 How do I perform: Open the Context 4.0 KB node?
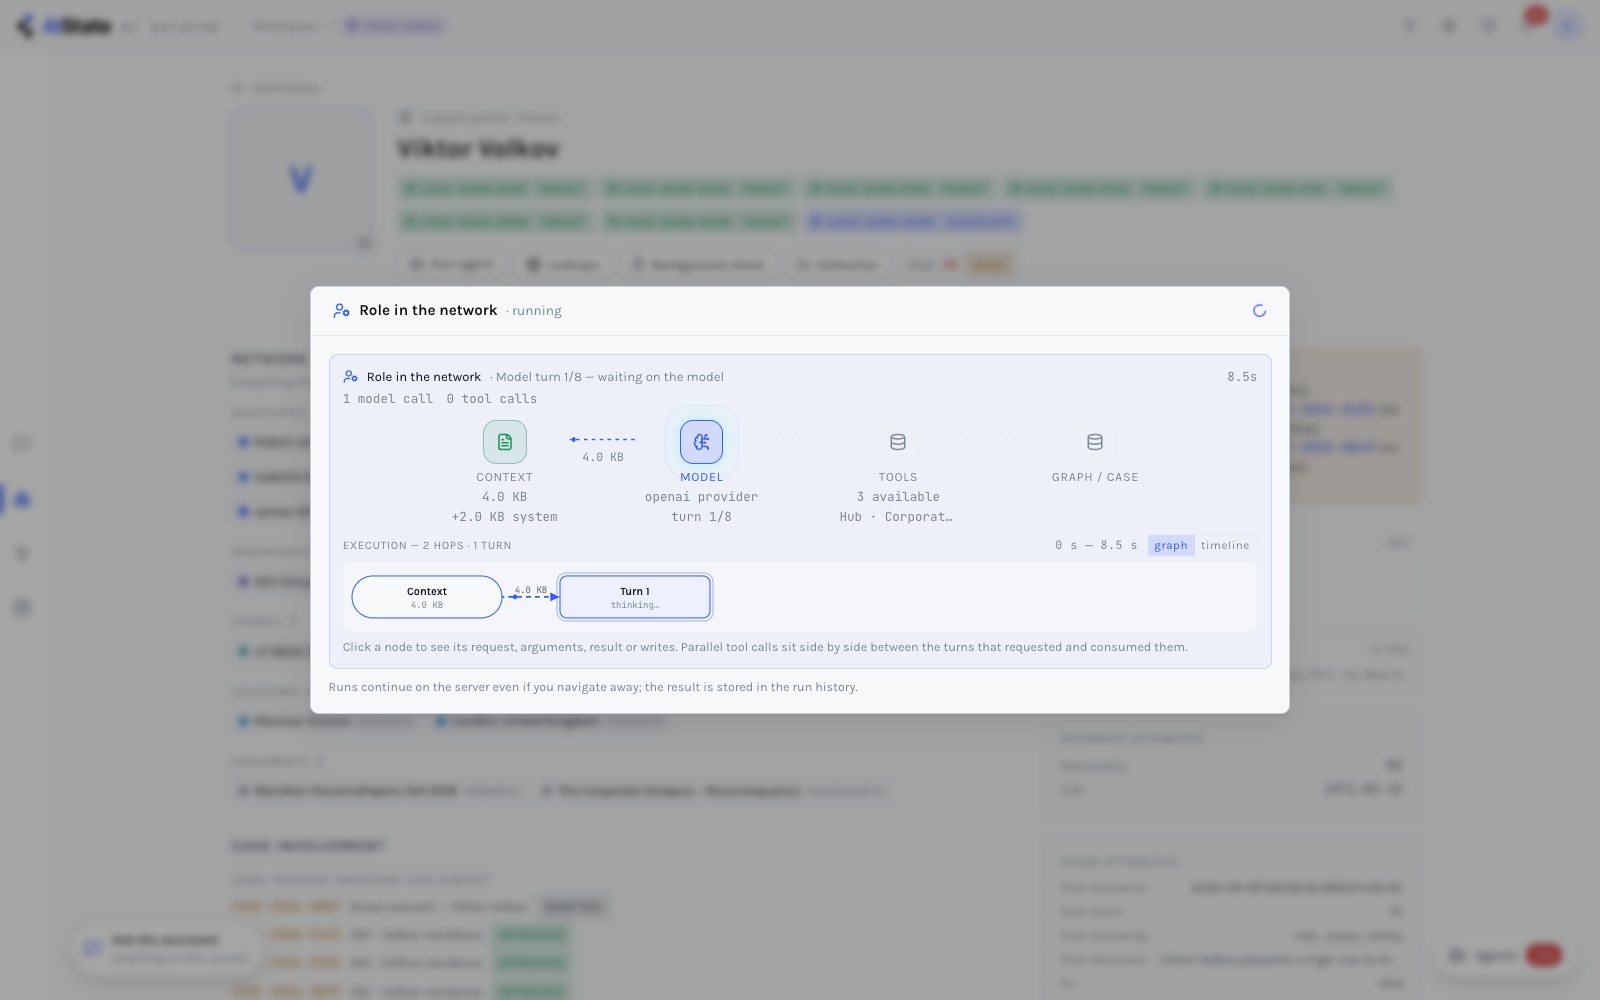[427, 597]
